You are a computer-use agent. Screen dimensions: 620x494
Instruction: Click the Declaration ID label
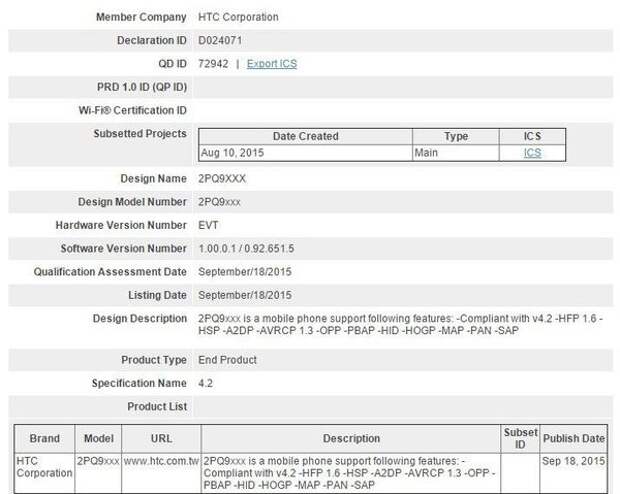152,40
